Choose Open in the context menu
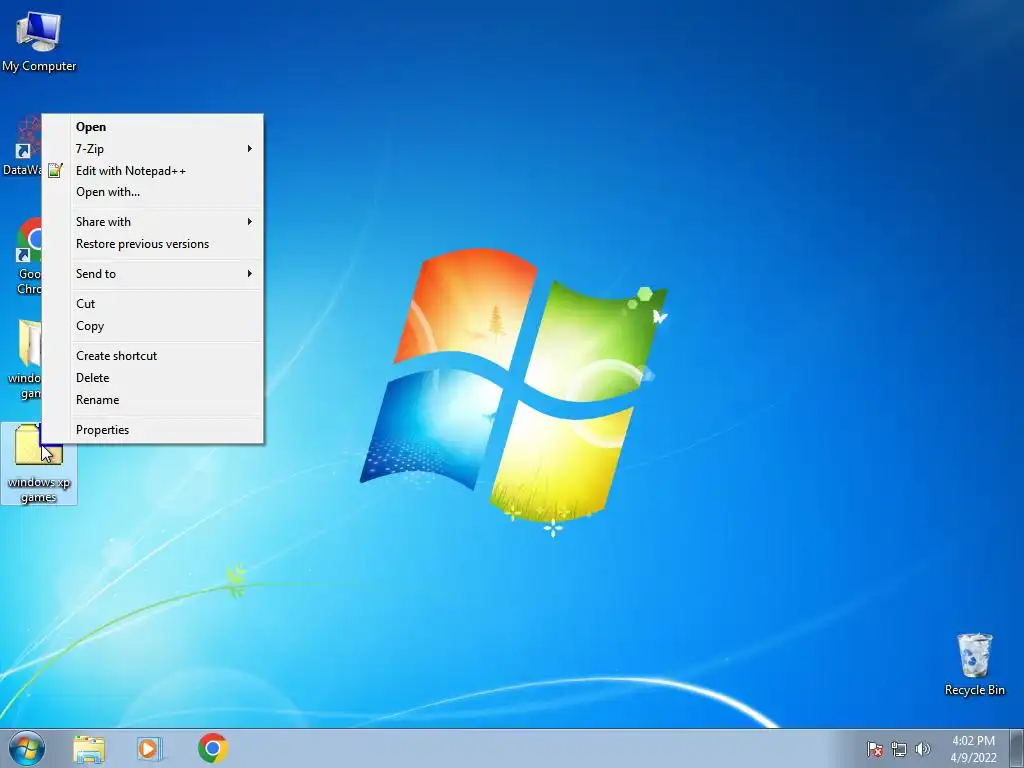Image resolution: width=1024 pixels, height=768 pixels. pyautogui.click(x=153, y=127)
